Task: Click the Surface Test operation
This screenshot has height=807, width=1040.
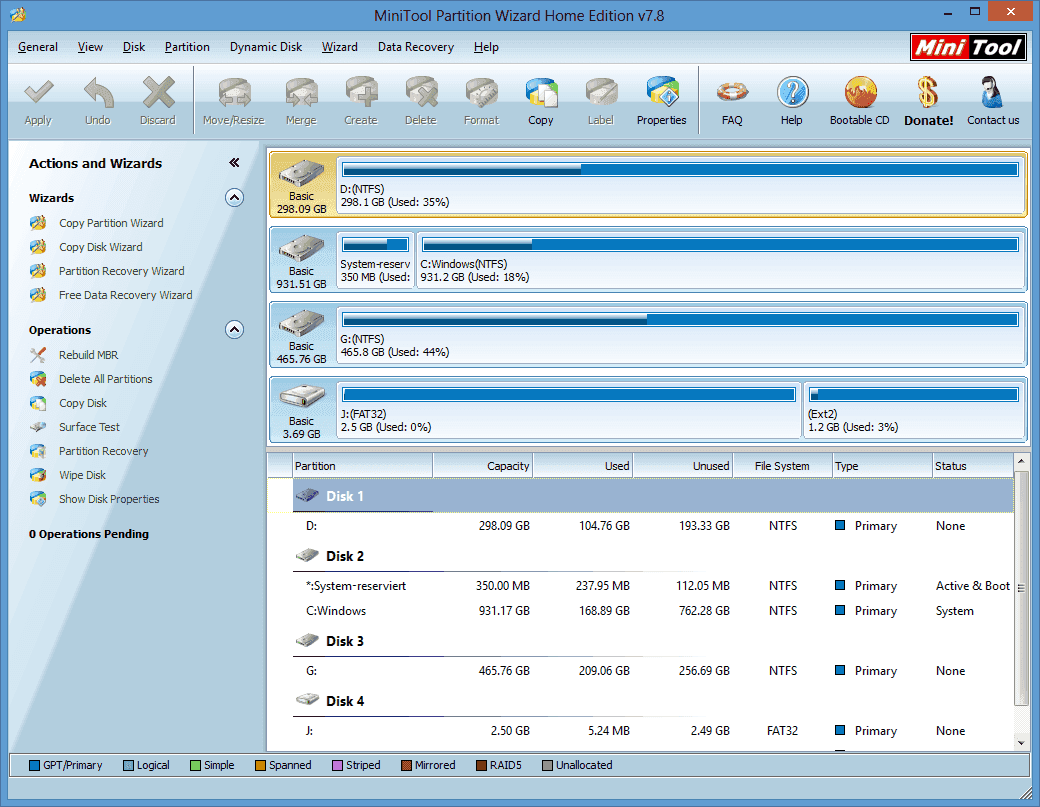Action: 90,427
